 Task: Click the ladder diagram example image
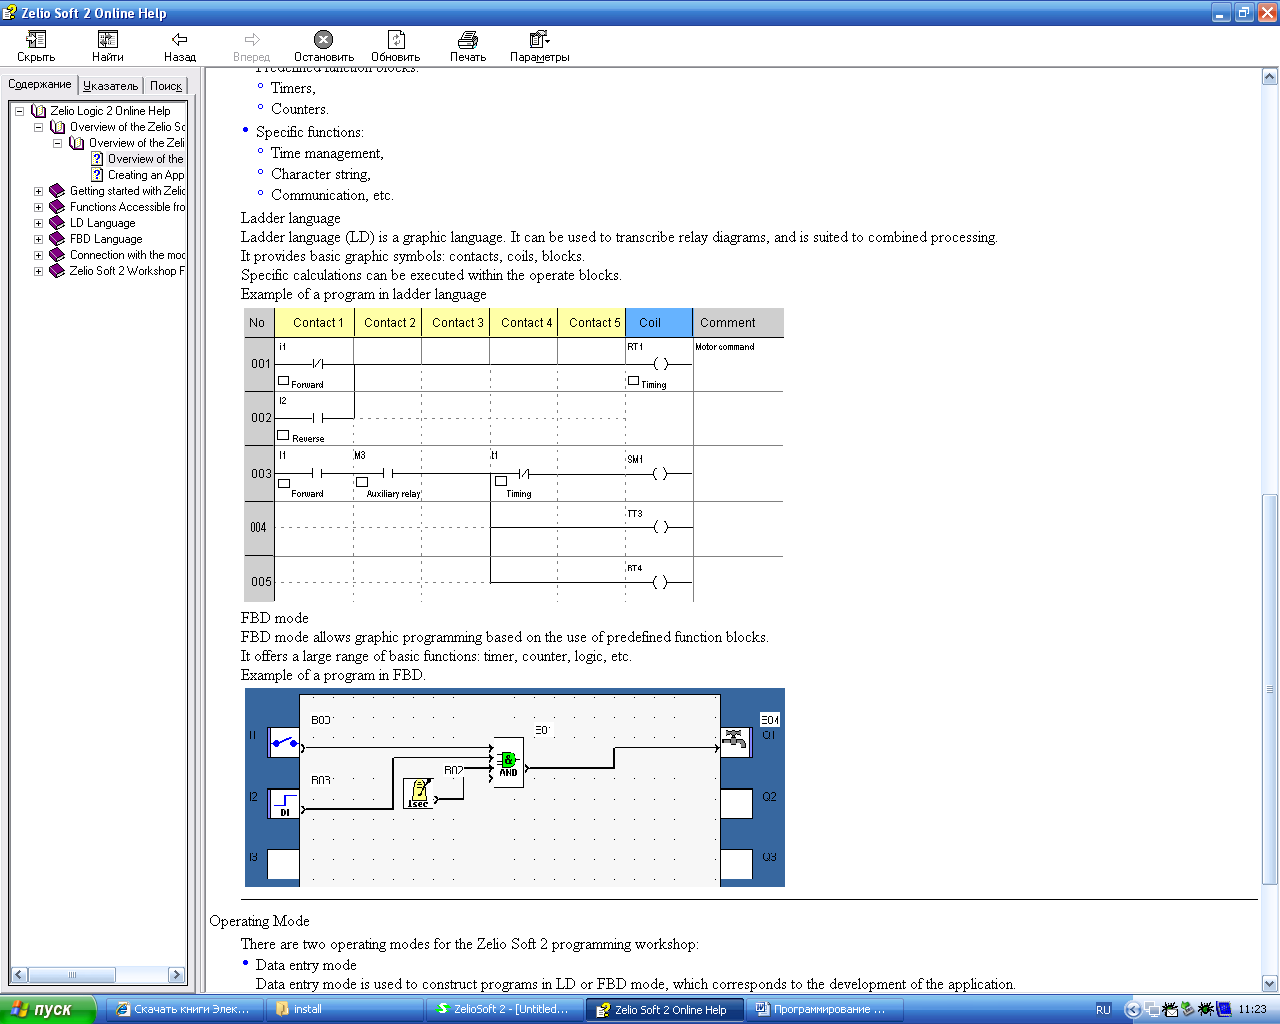click(514, 455)
